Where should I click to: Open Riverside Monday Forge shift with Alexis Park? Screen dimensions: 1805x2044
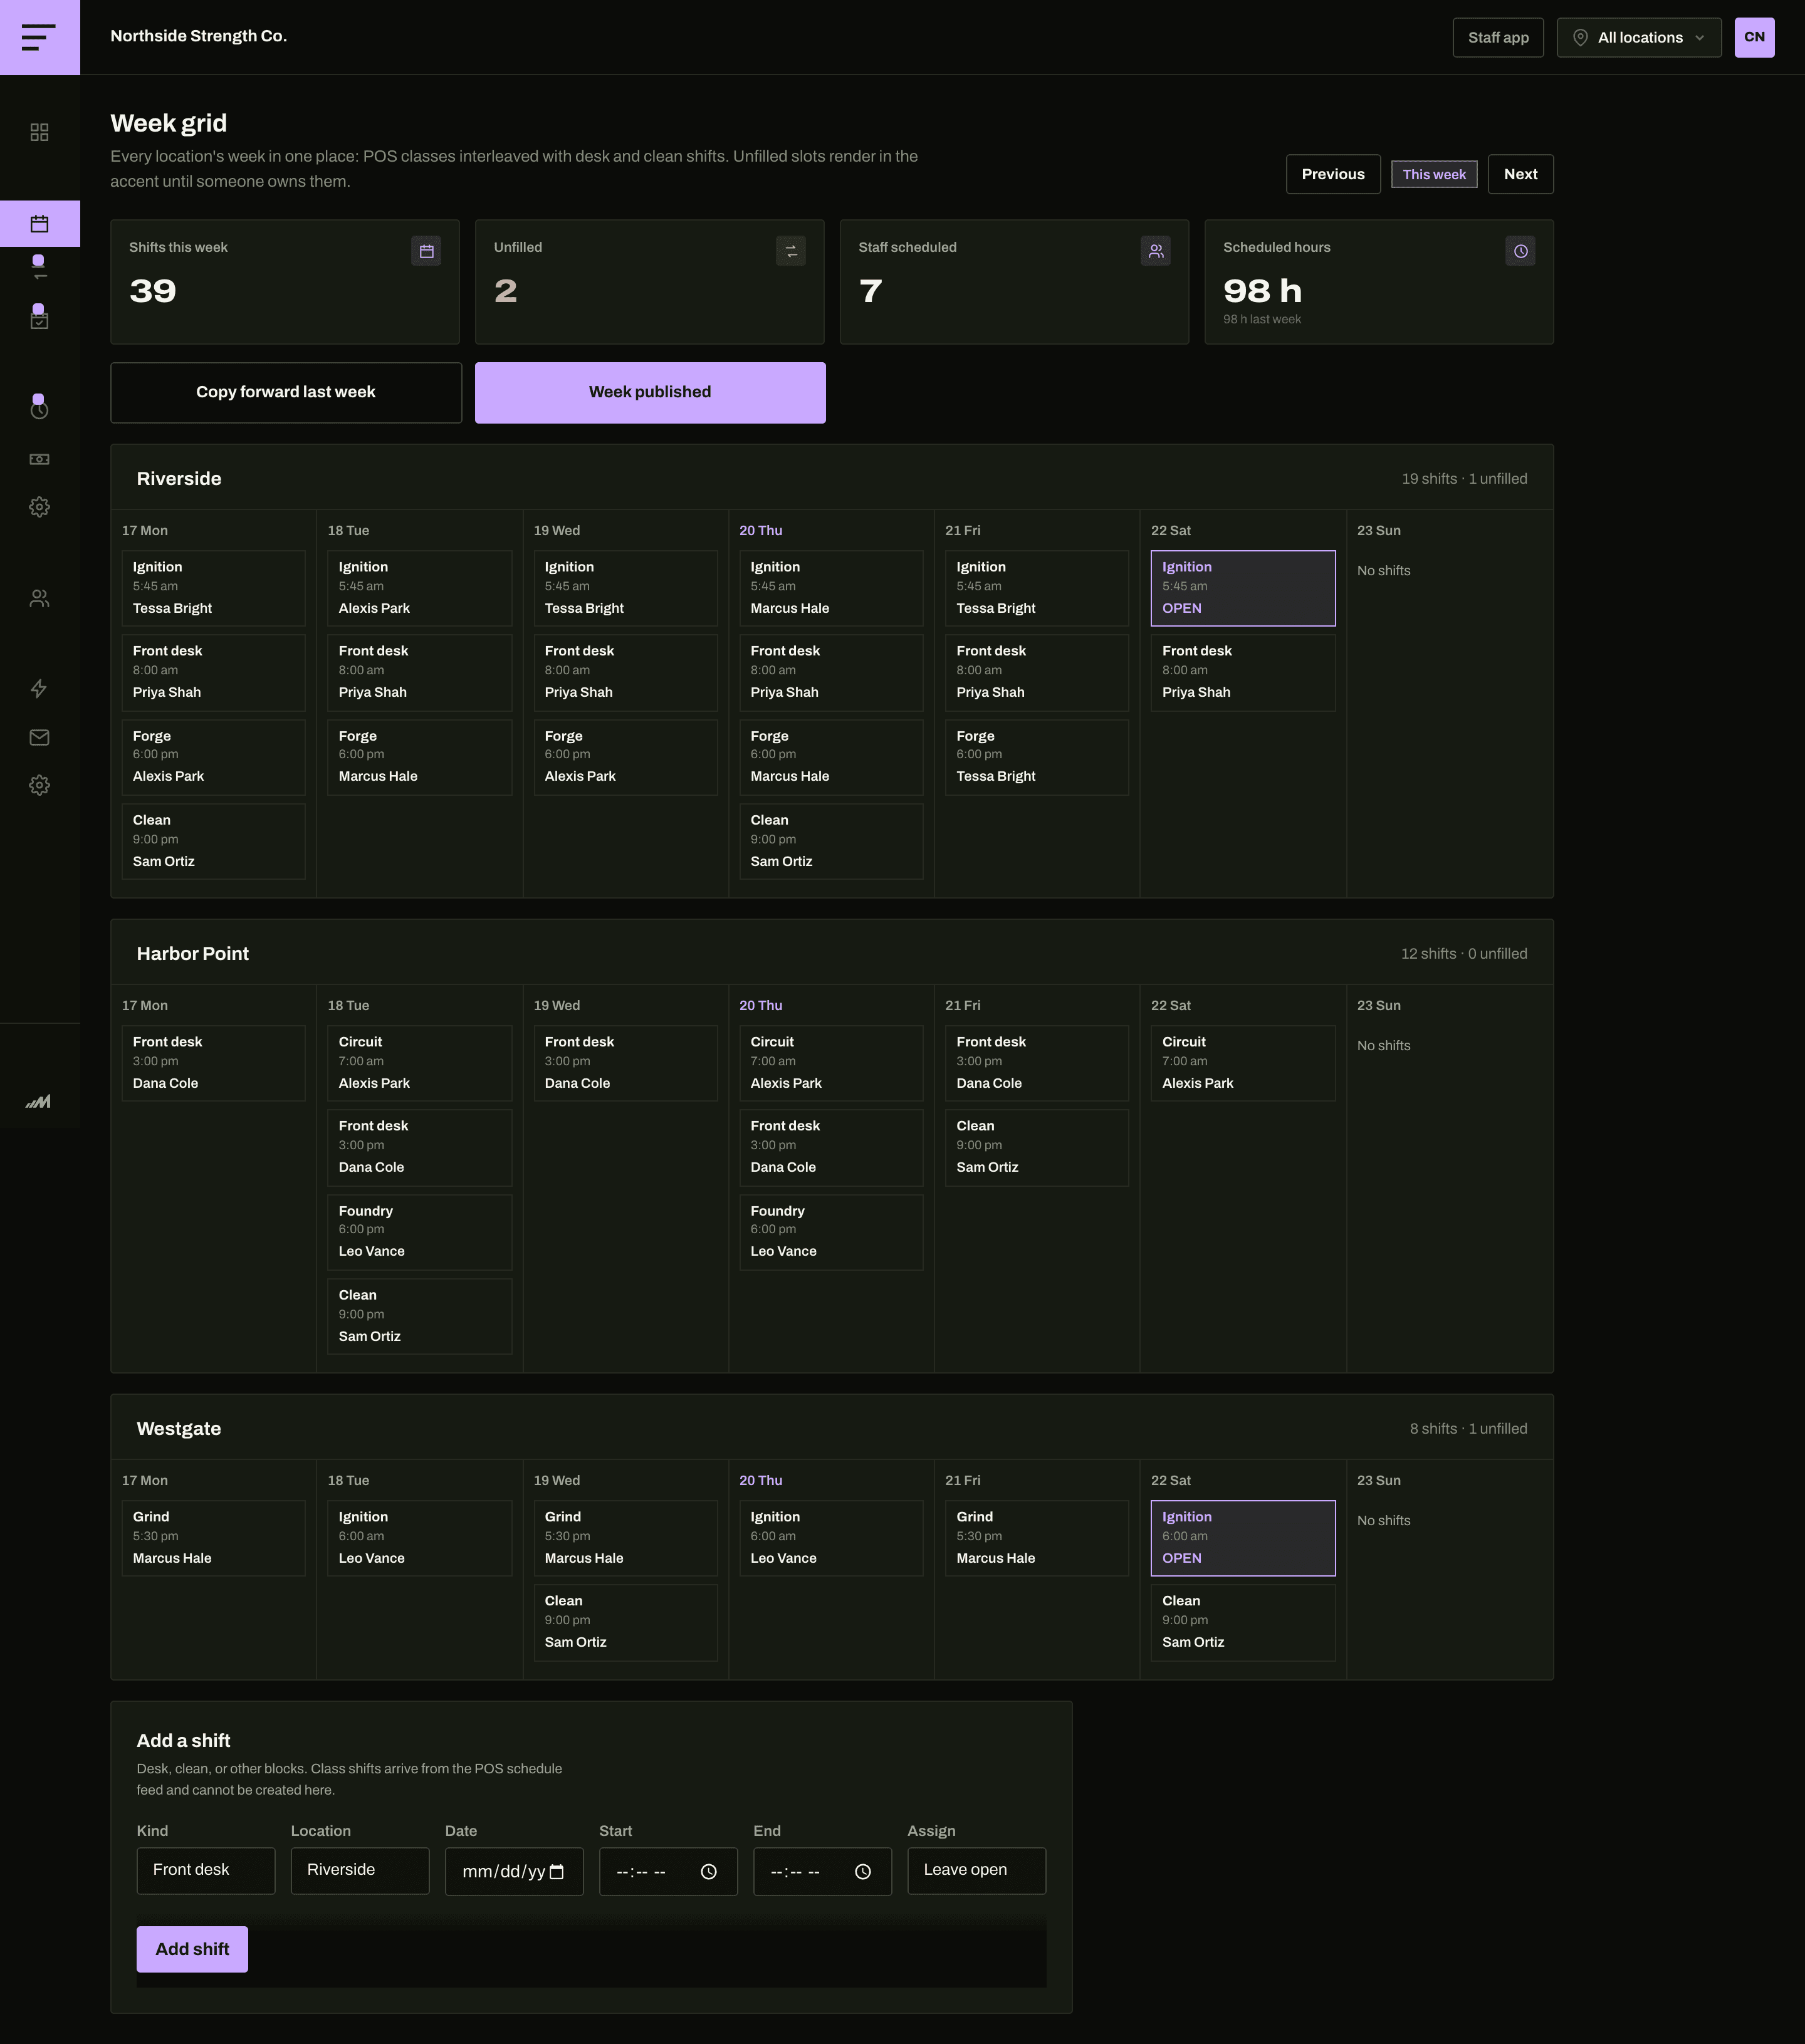(x=213, y=757)
